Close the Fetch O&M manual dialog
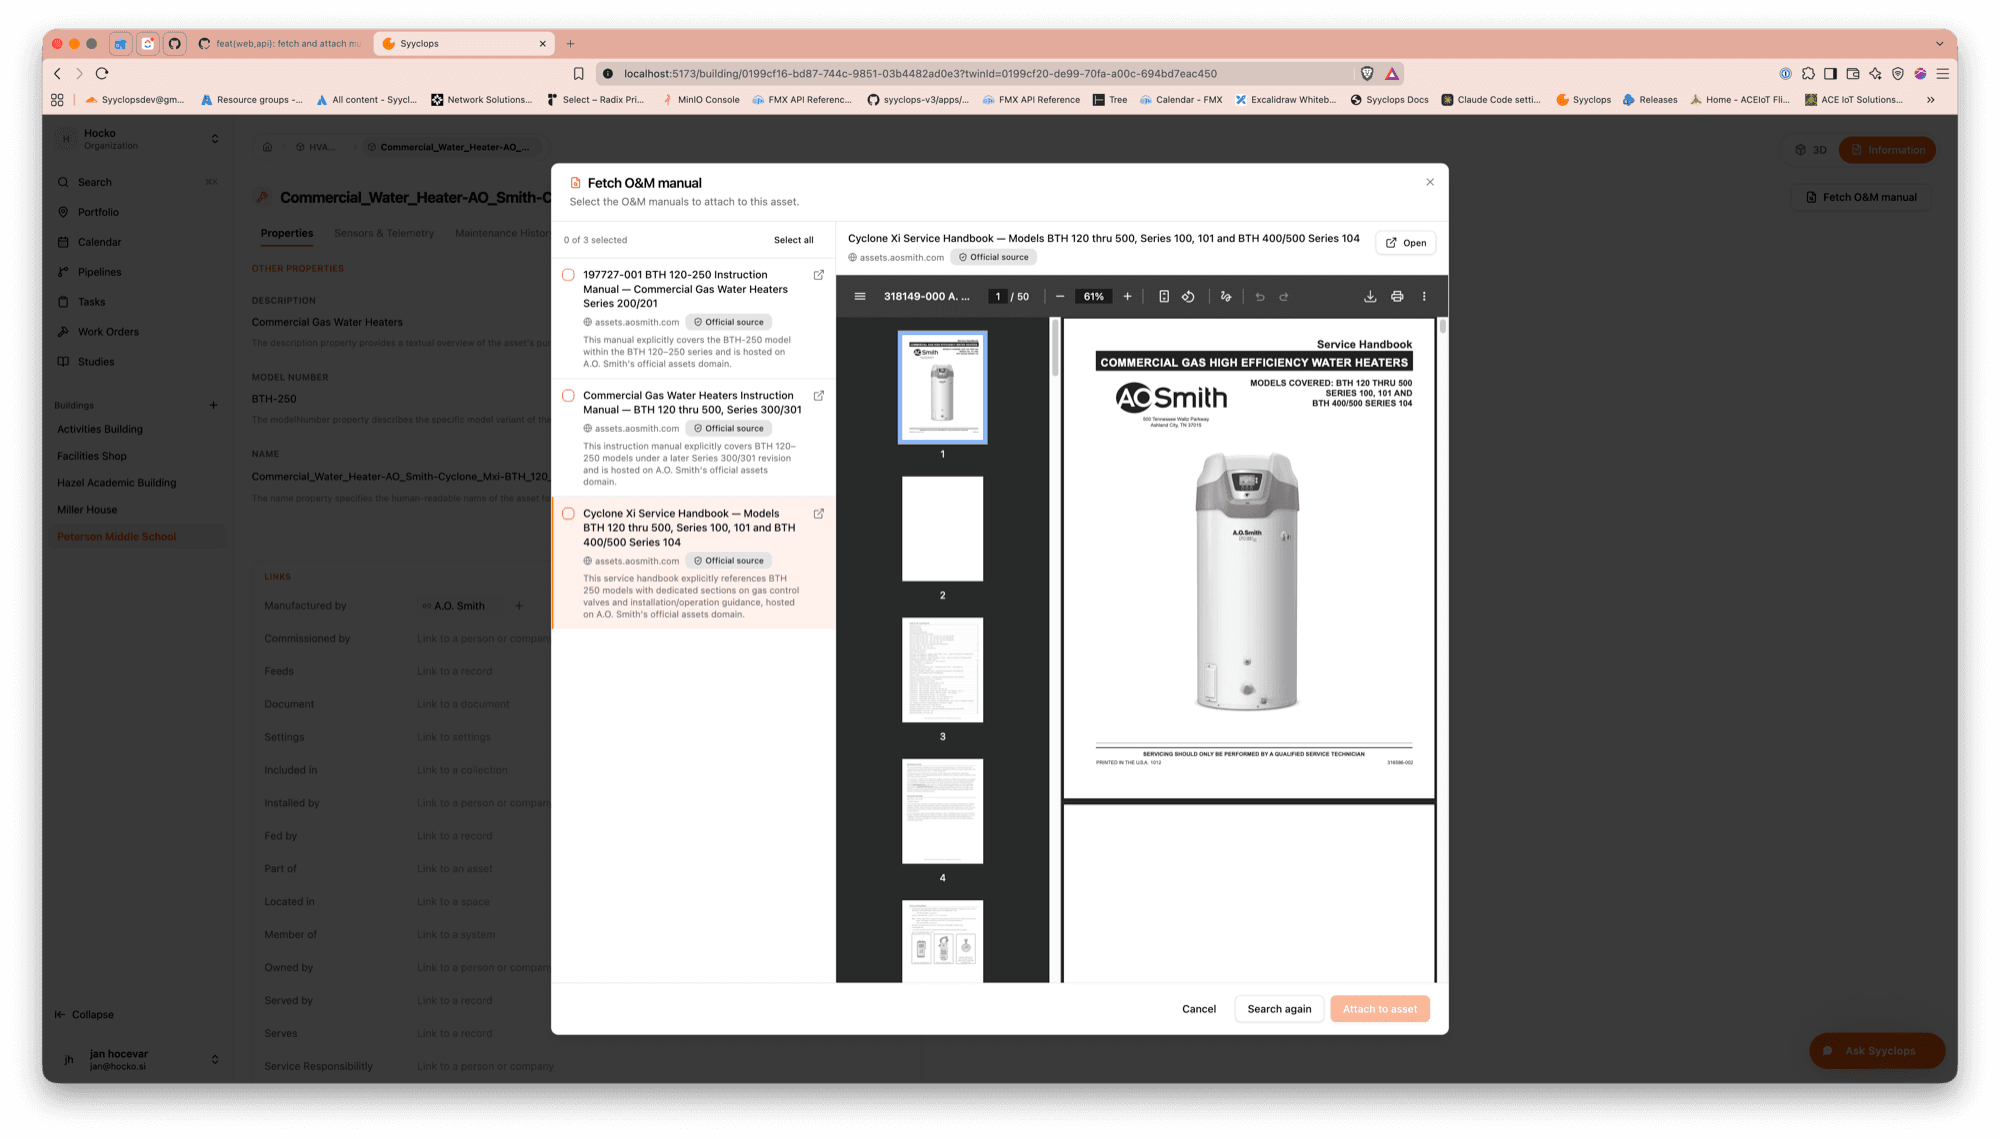2000x1139 pixels. [x=1430, y=182]
